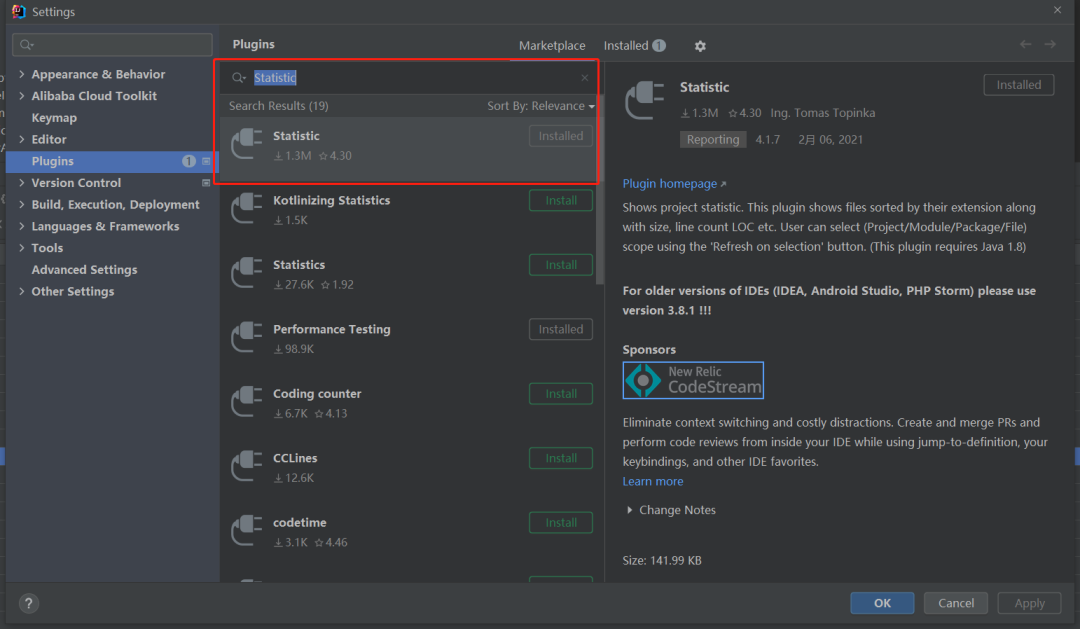Click the codetime plugin icon
The image size is (1080, 629).
point(247,531)
